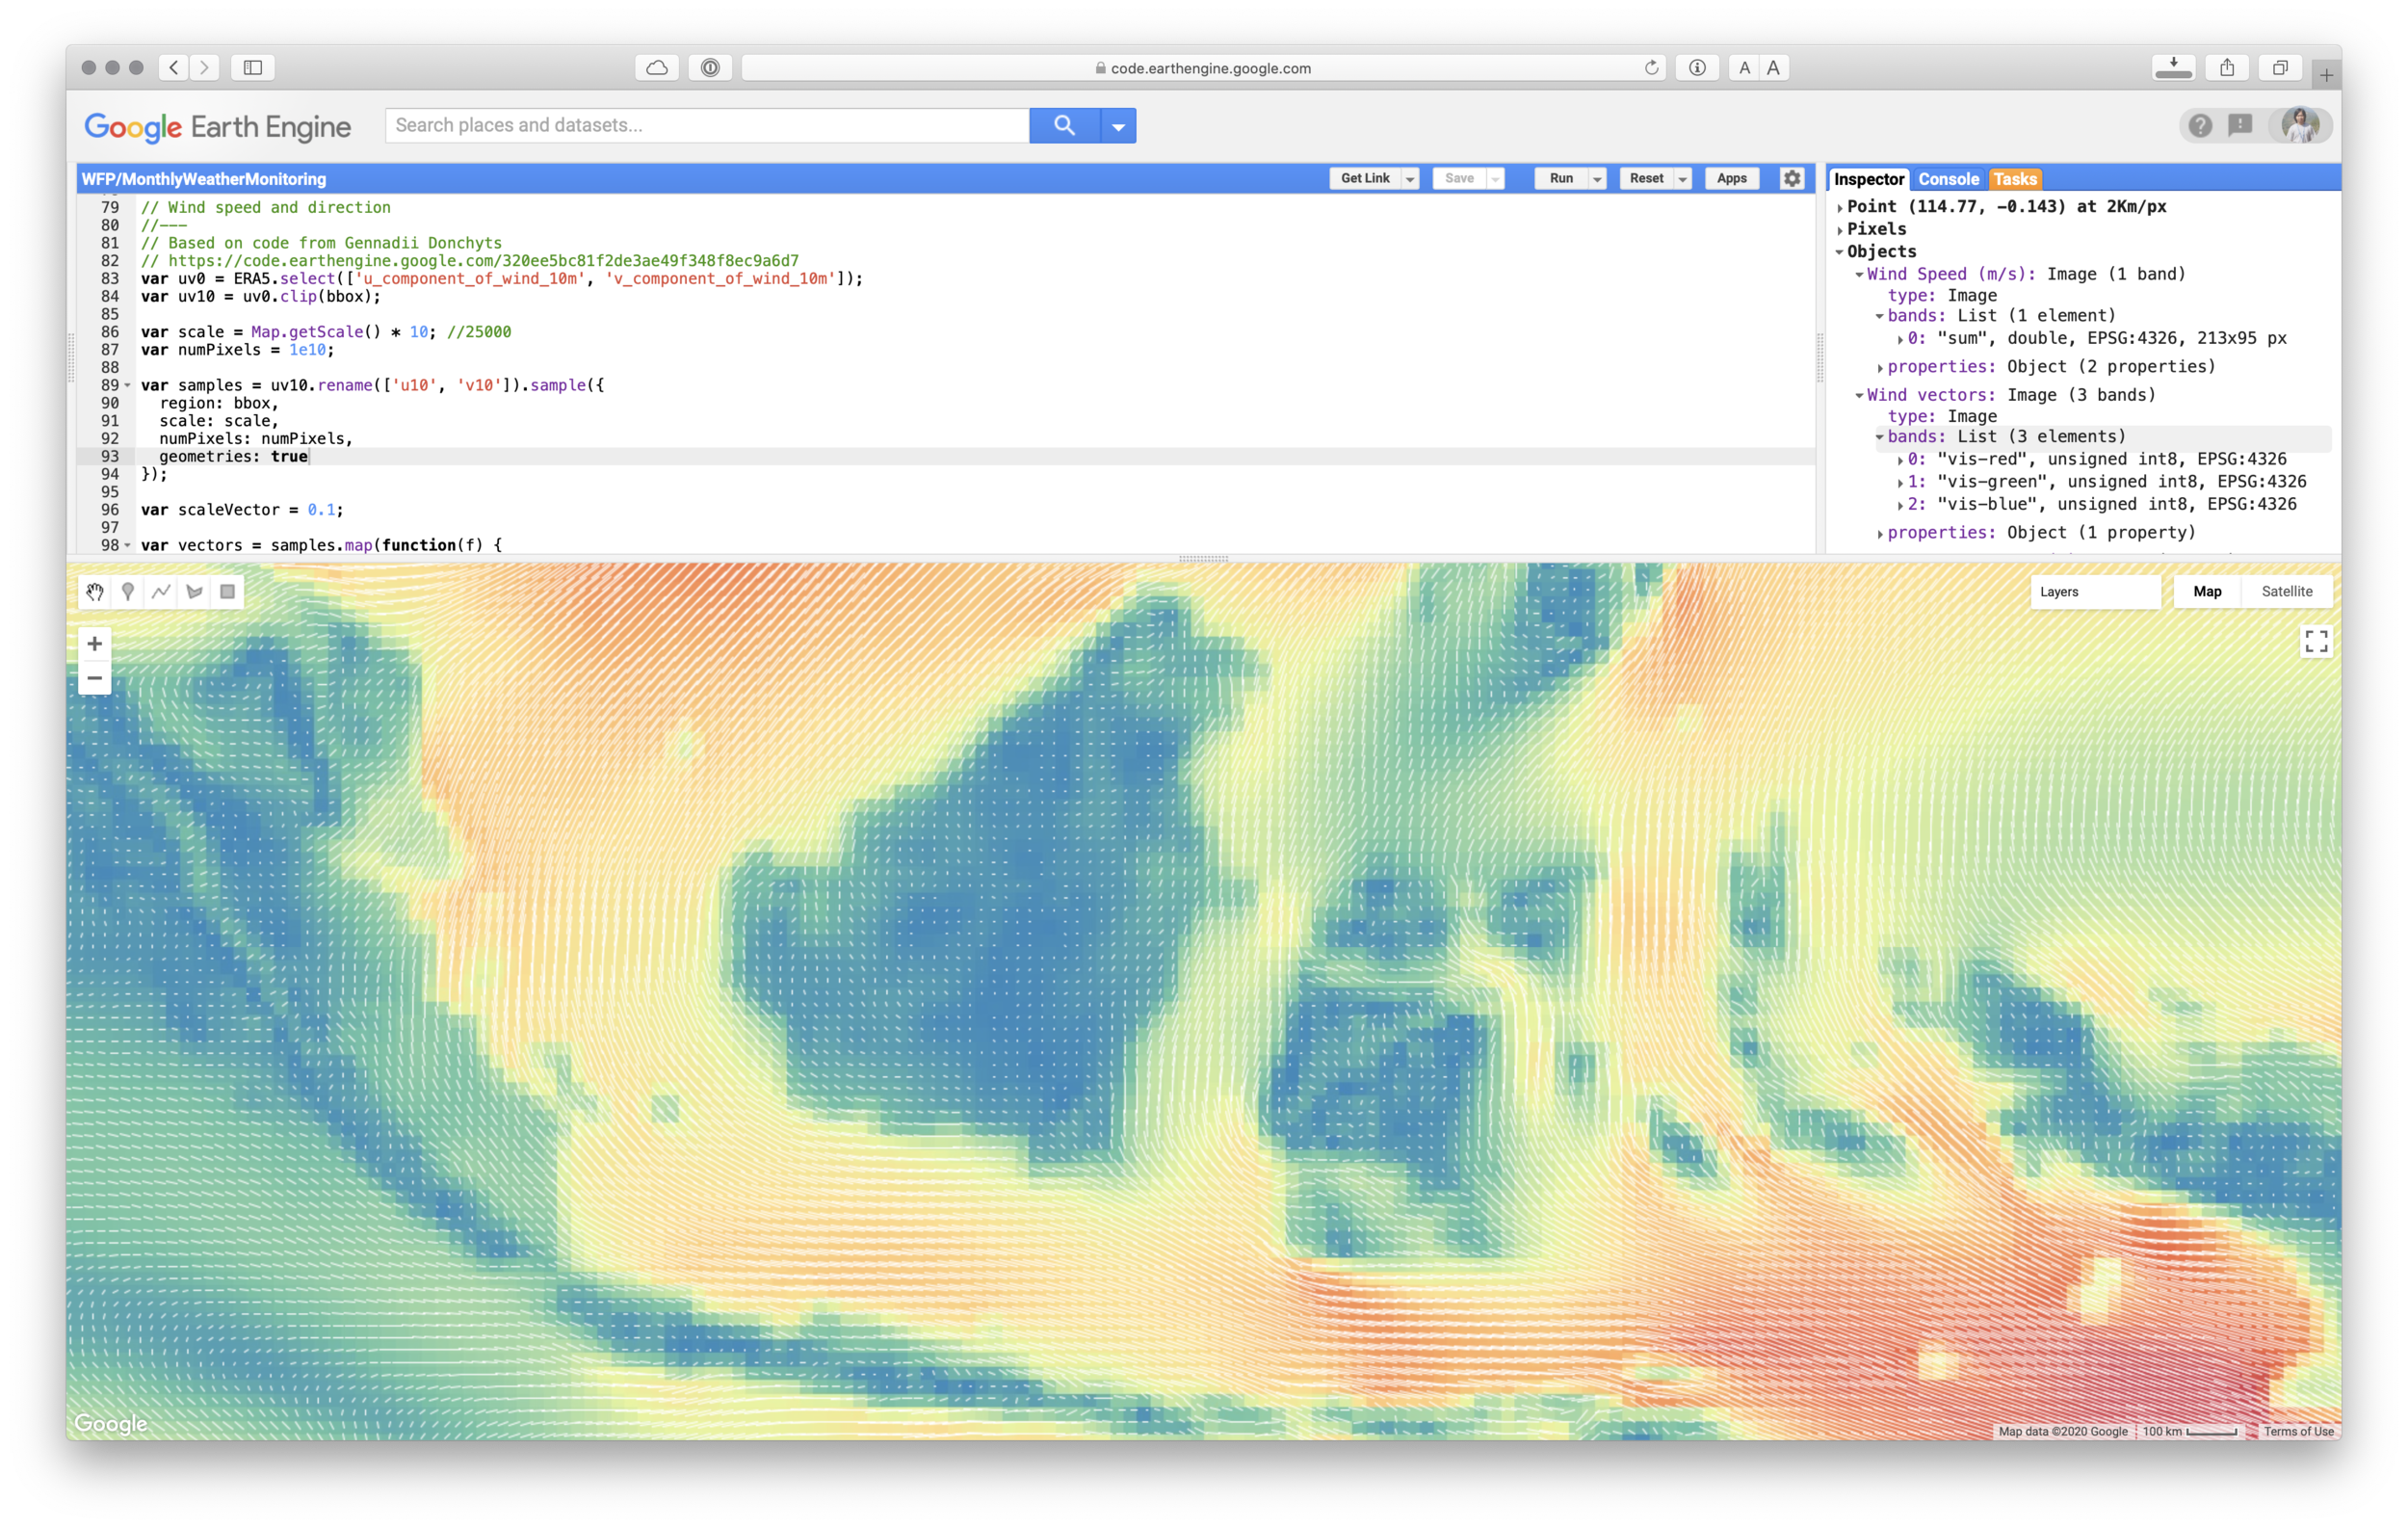
Task: Select the draw polygon shape tool
Action: click(x=195, y=592)
